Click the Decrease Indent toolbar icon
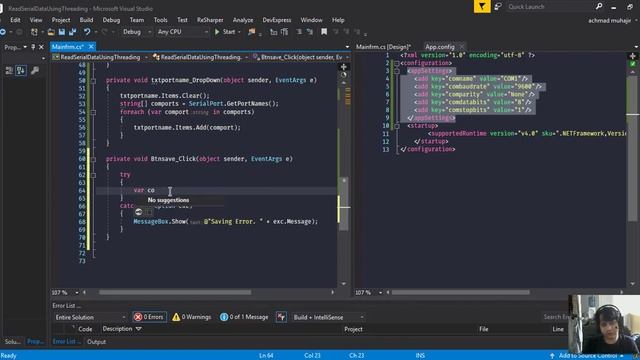Screen dimensions: 640x360 pos(273,32)
